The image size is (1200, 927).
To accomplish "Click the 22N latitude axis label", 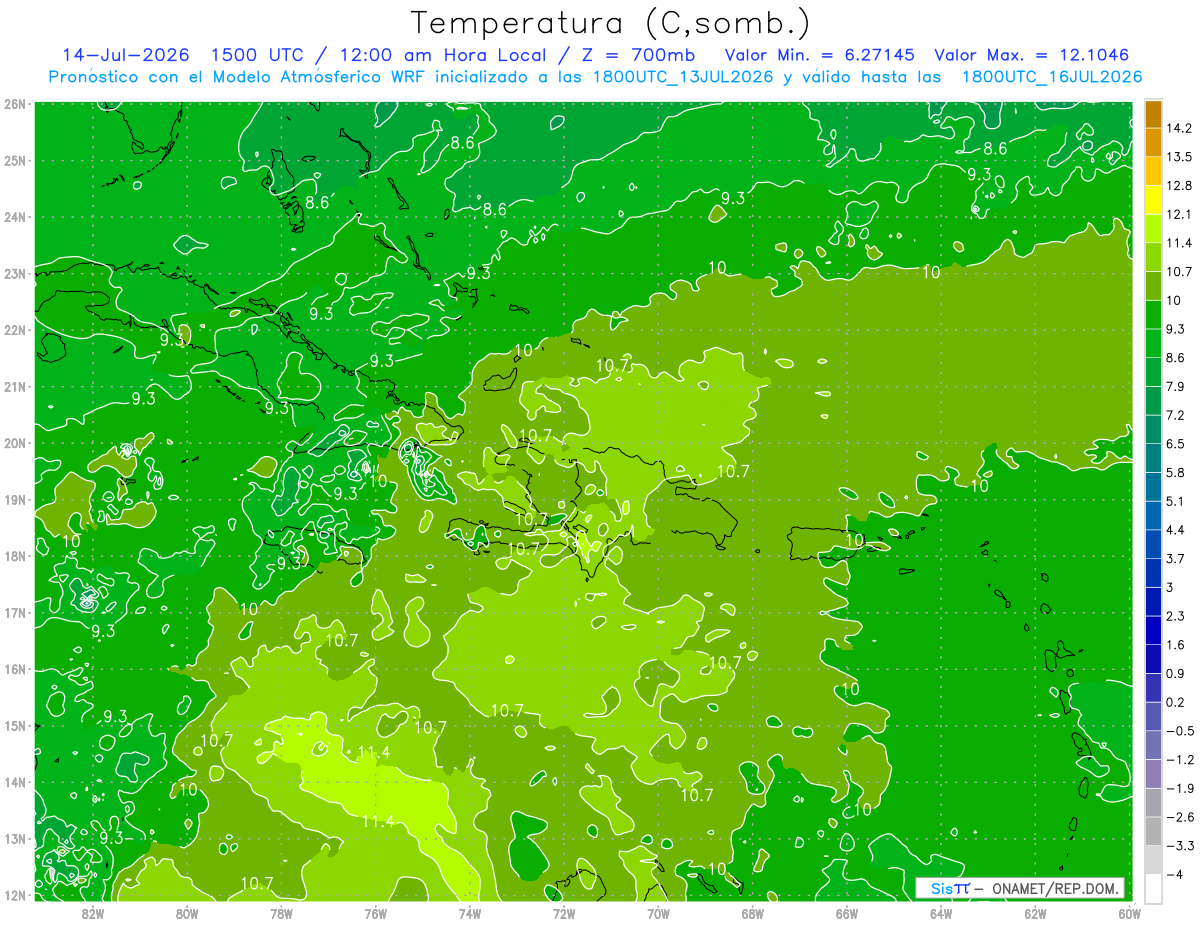I will pos(14,330).
